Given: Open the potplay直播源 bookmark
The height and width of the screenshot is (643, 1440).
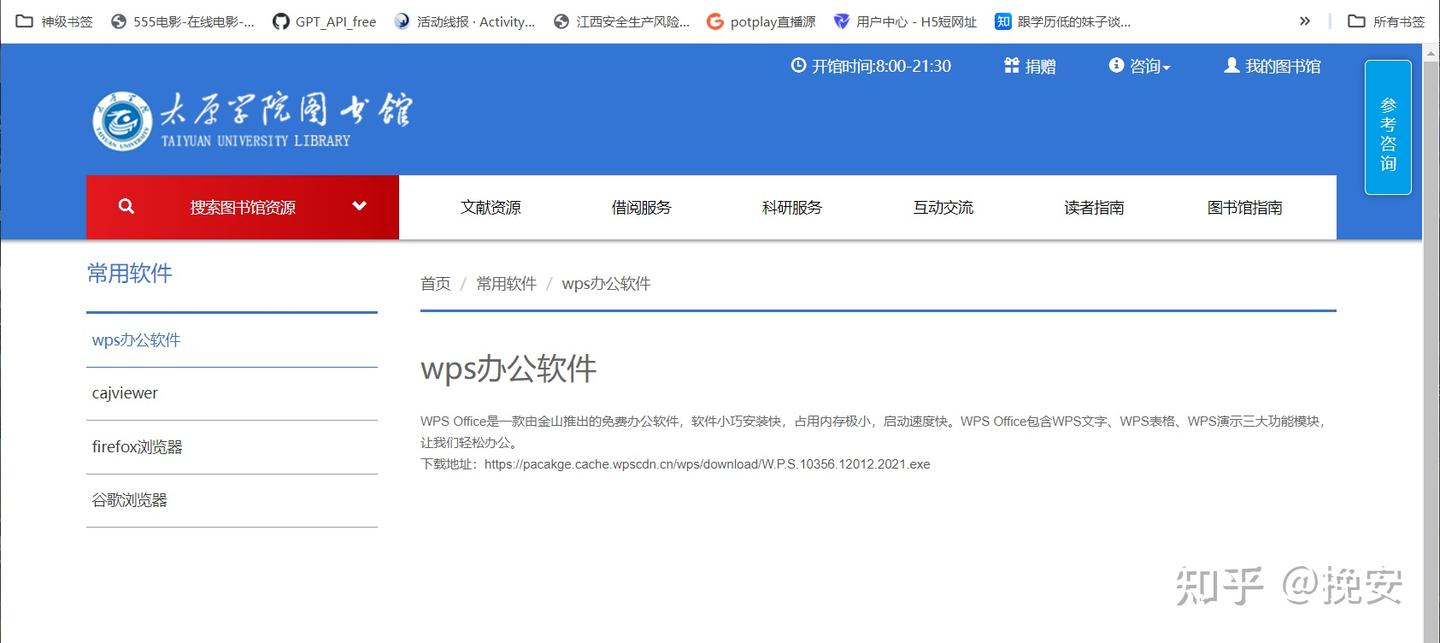Looking at the screenshot, I should [x=761, y=21].
